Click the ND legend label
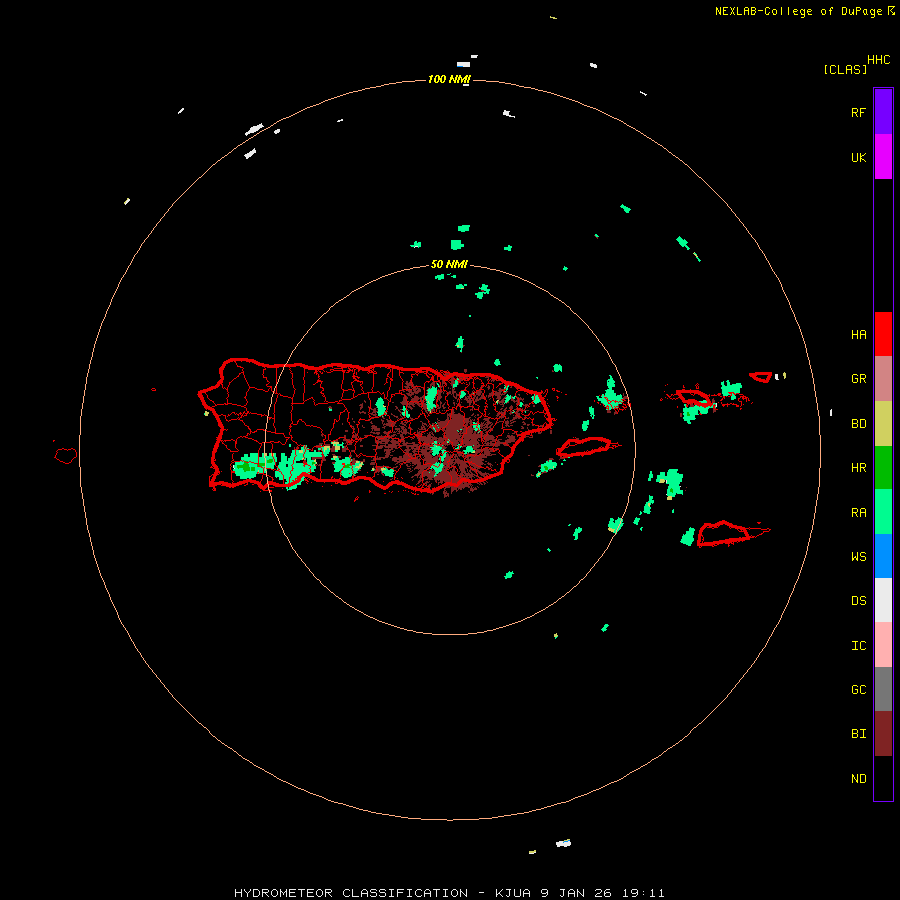The image size is (900, 900). 858,779
